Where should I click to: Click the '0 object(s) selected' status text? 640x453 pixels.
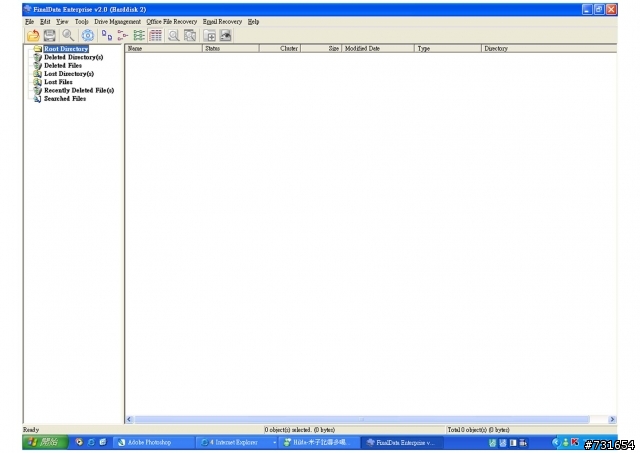click(x=300, y=430)
